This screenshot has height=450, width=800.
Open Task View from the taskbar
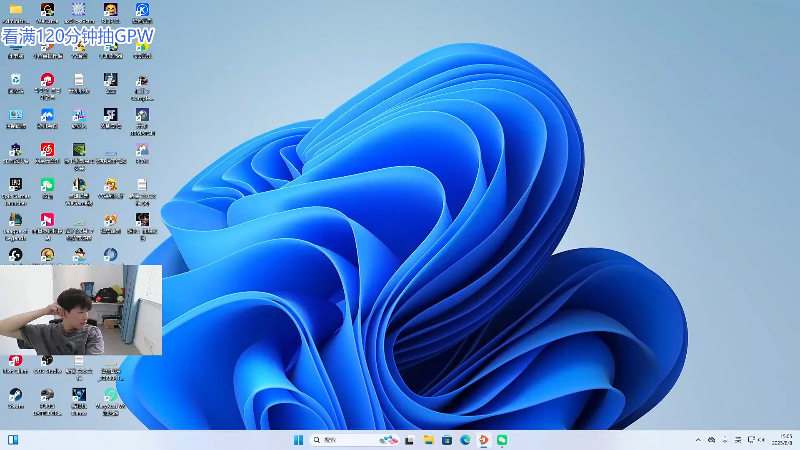coord(409,440)
